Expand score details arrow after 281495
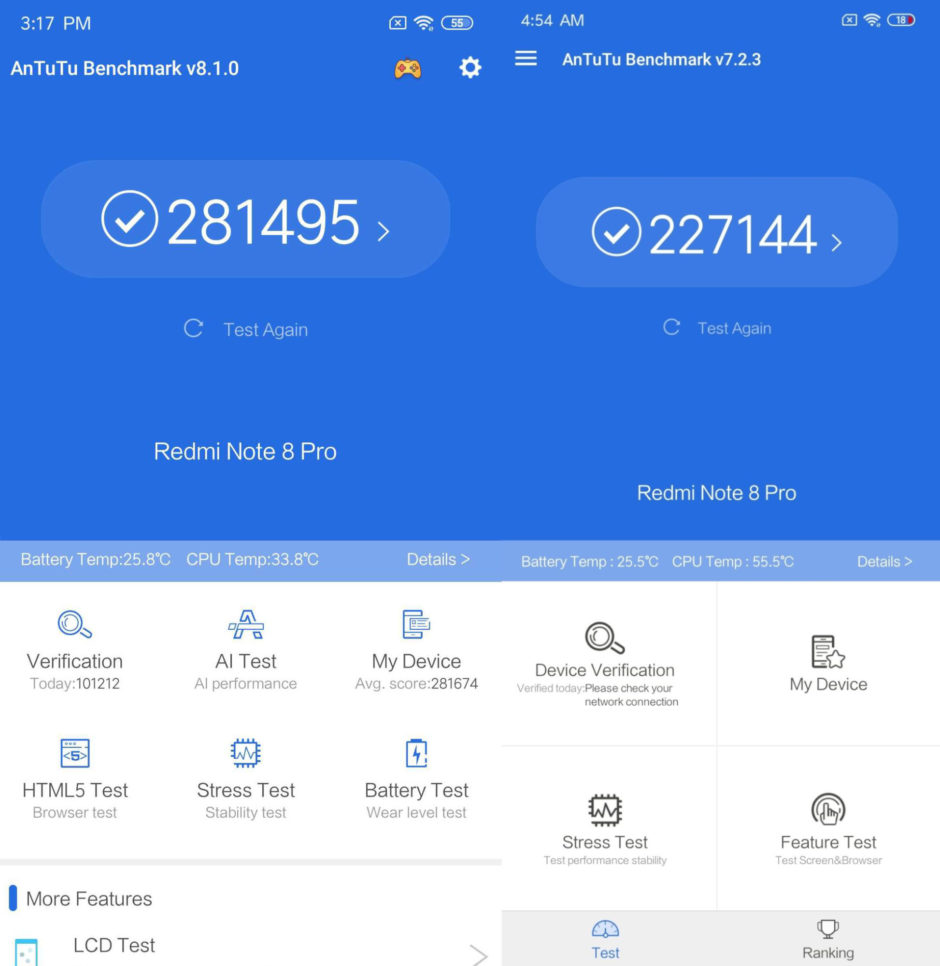 click(x=383, y=231)
